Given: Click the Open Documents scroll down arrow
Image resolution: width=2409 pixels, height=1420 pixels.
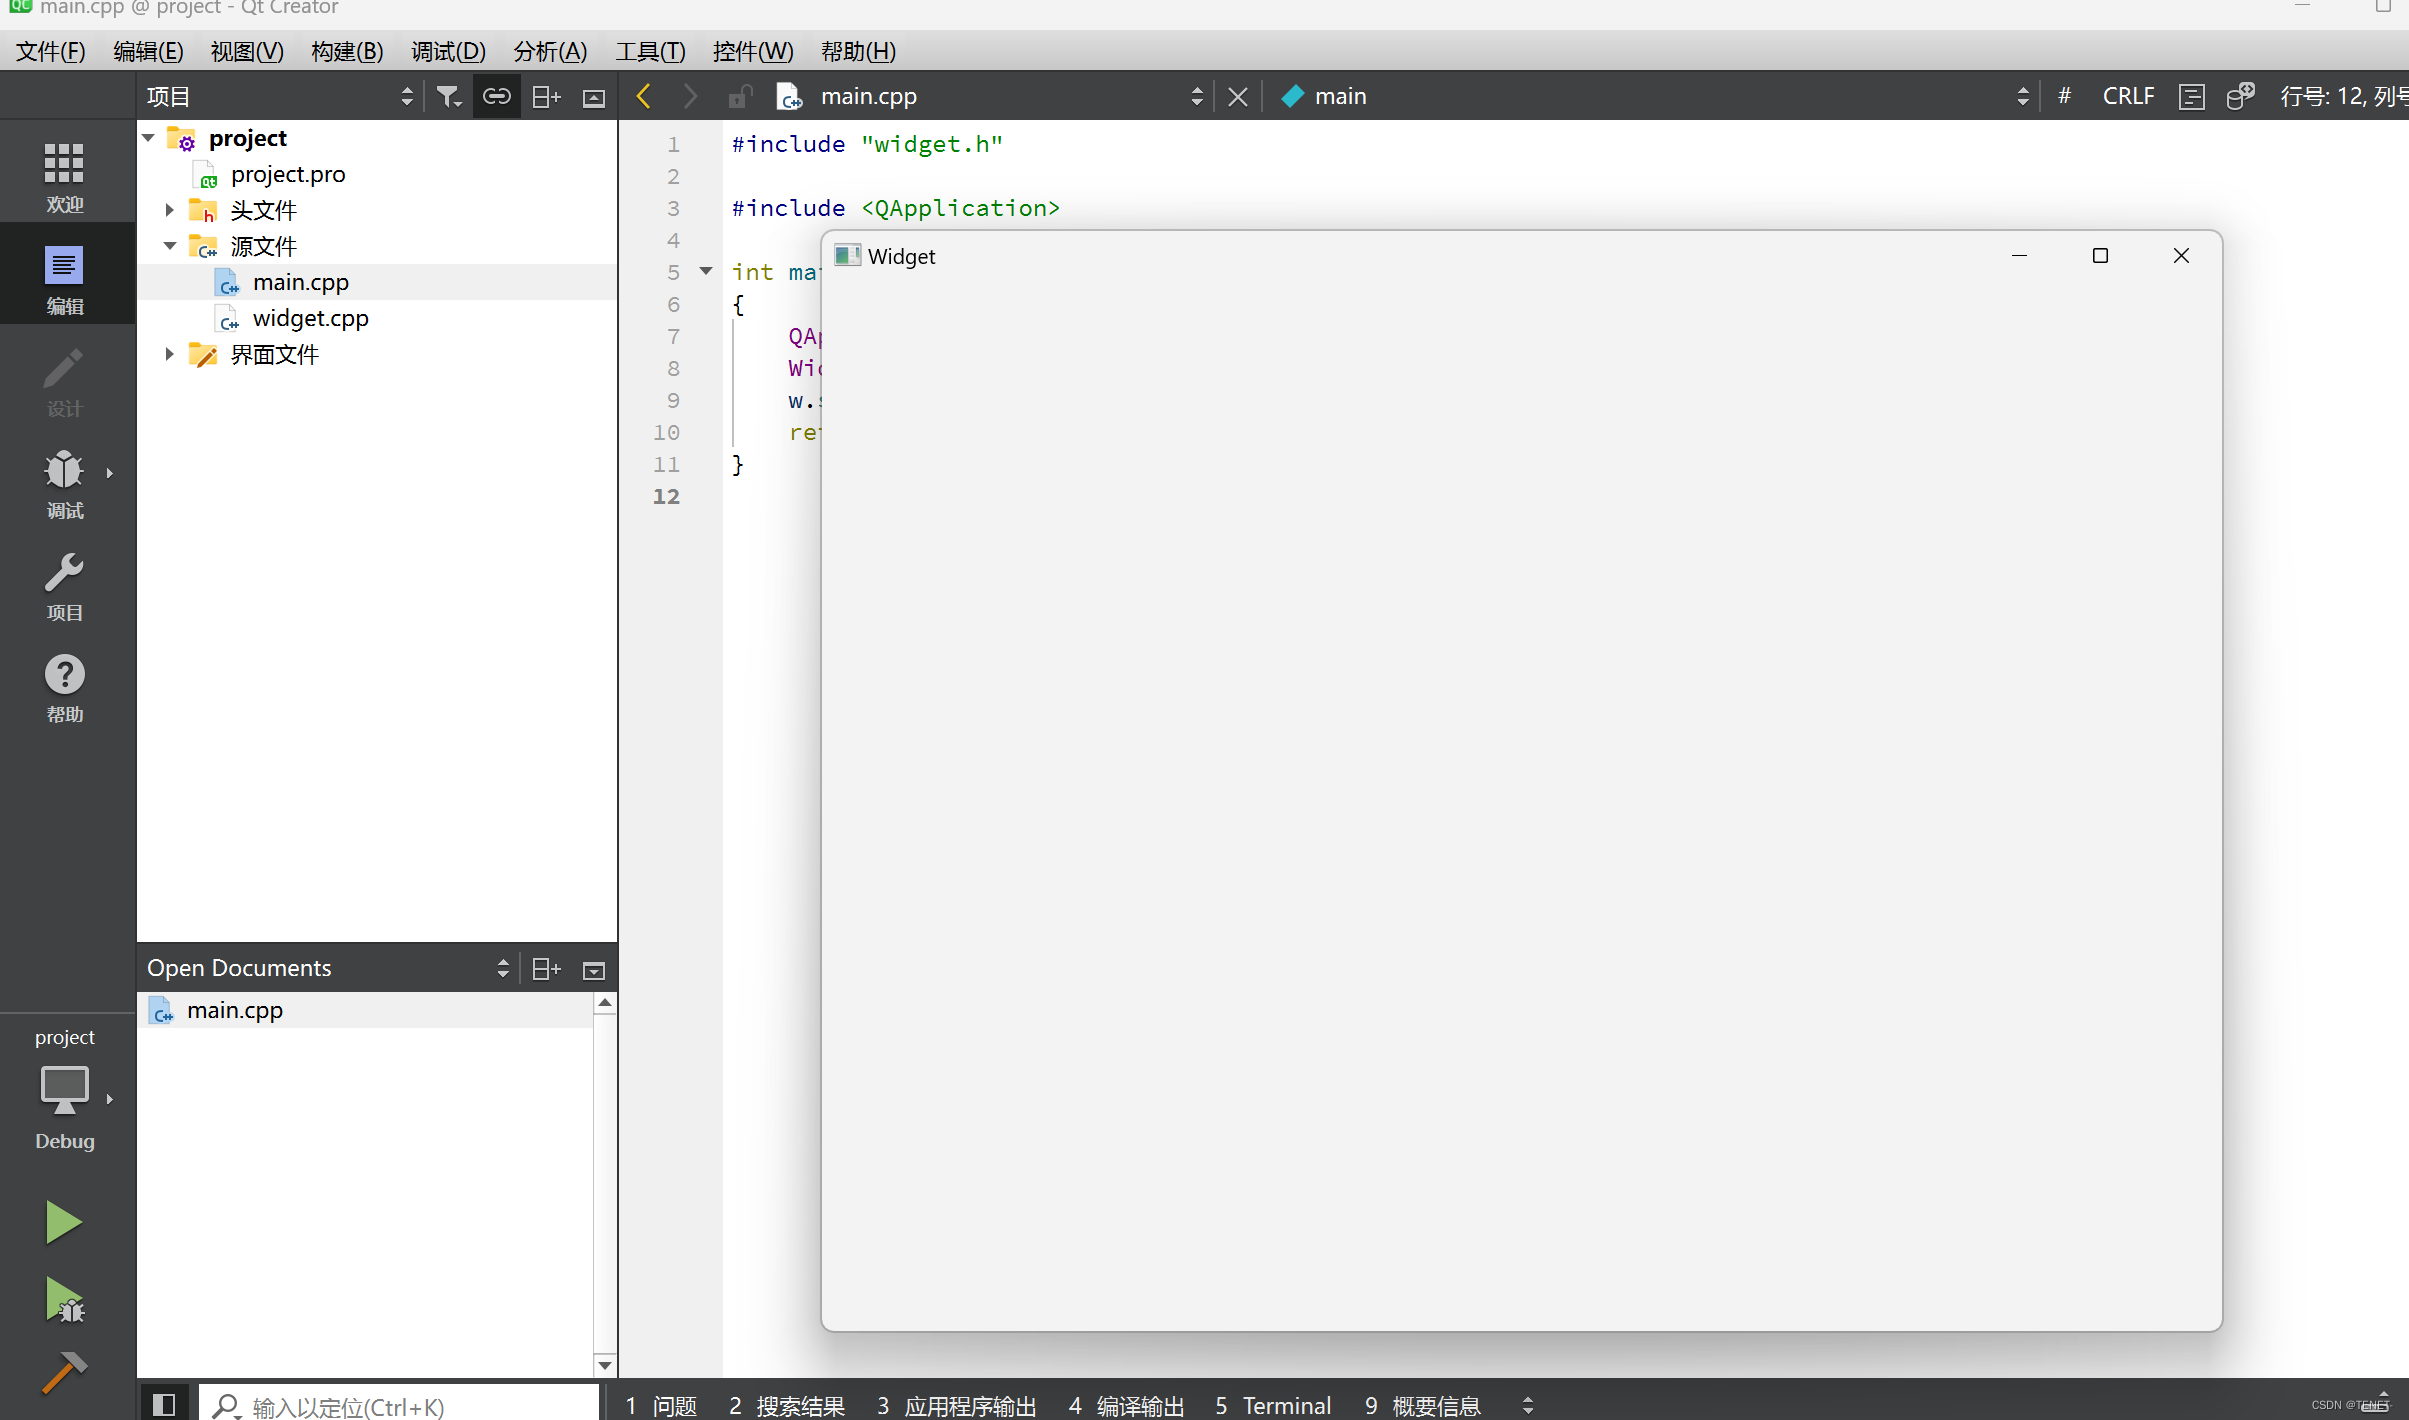Looking at the screenshot, I should click(x=604, y=1364).
